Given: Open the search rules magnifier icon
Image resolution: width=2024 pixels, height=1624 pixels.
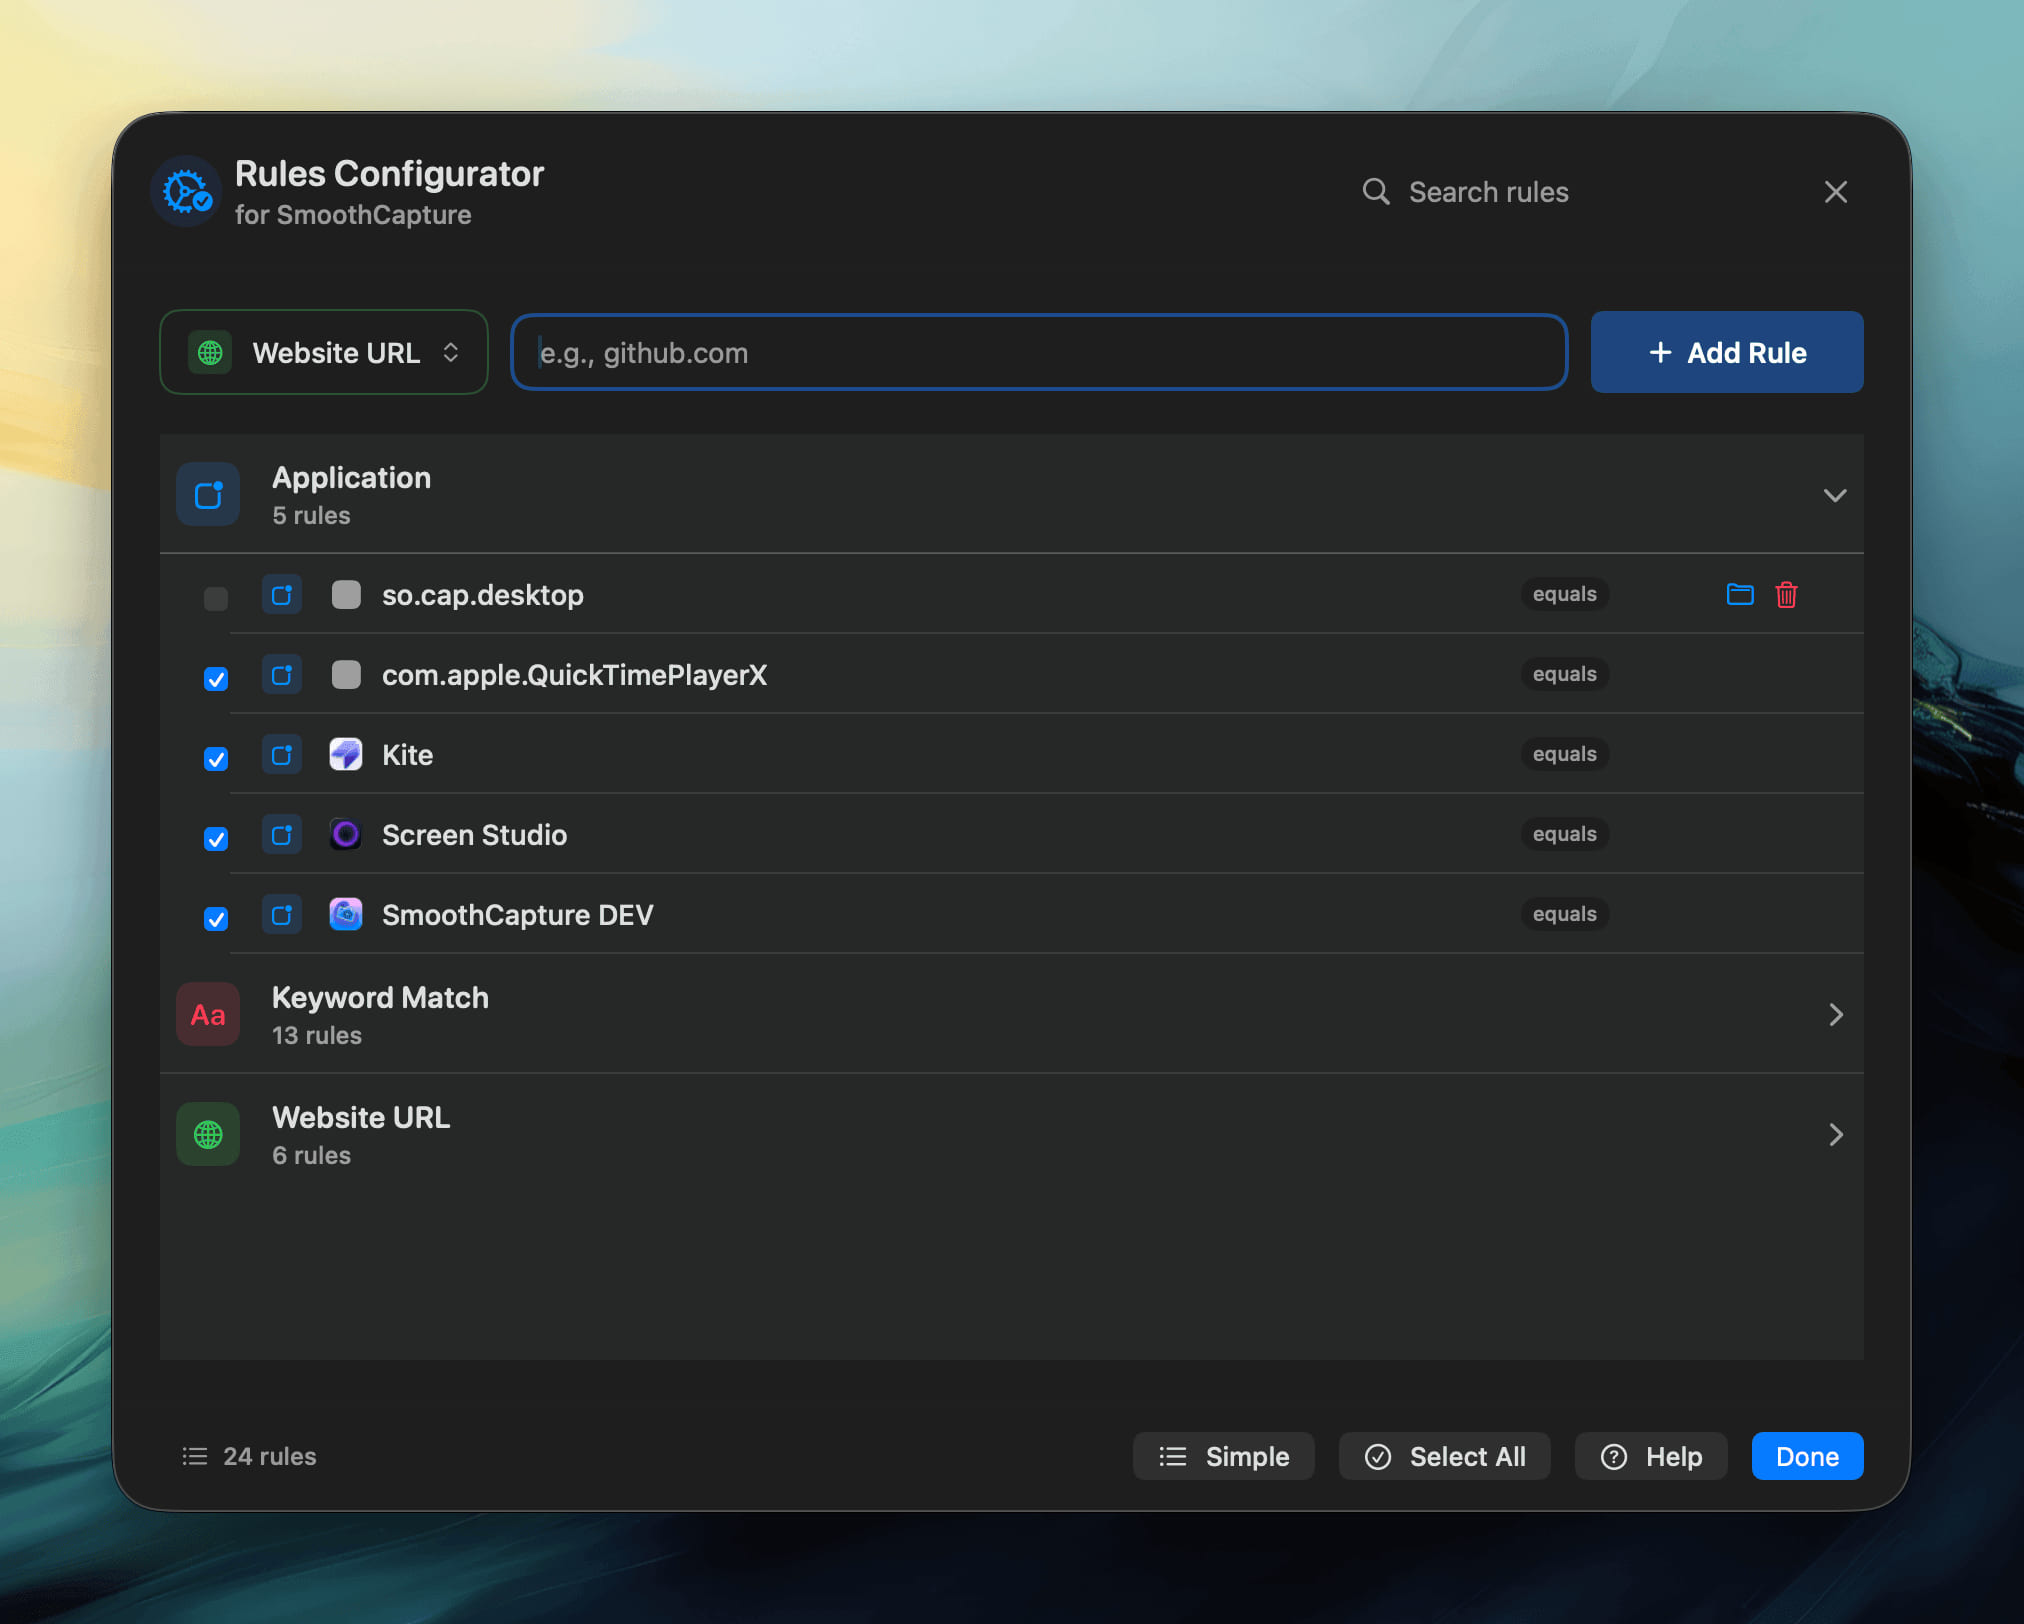Looking at the screenshot, I should tap(1377, 191).
